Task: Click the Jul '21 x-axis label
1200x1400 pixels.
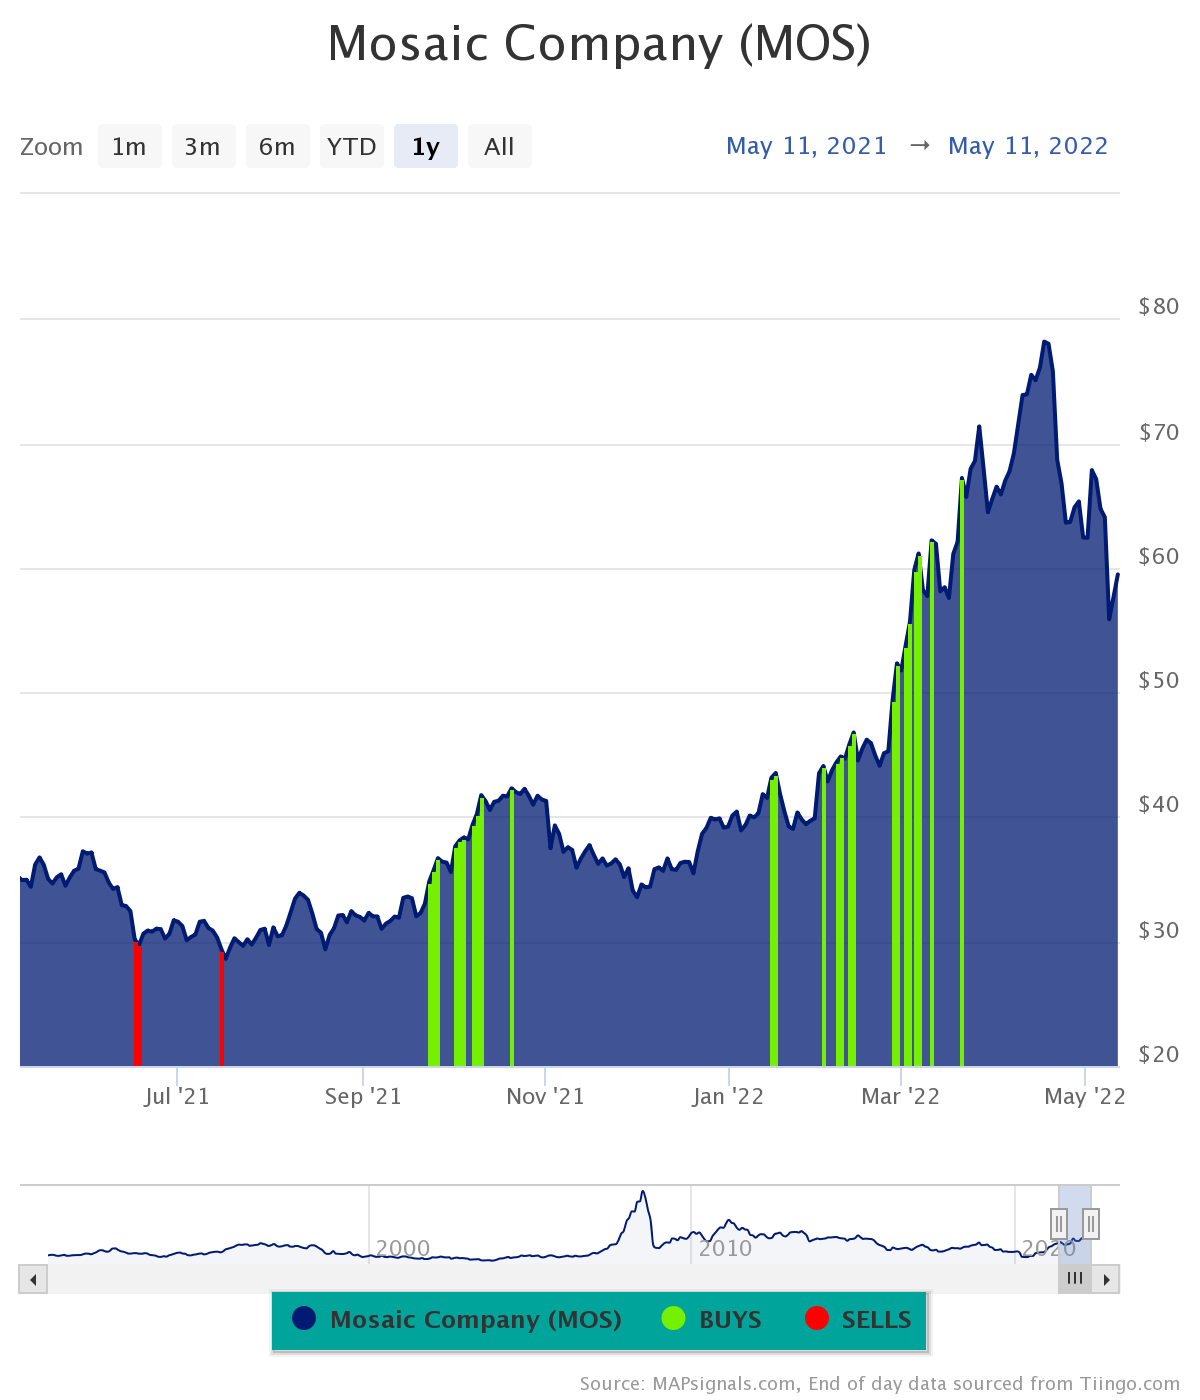Action: (177, 1097)
